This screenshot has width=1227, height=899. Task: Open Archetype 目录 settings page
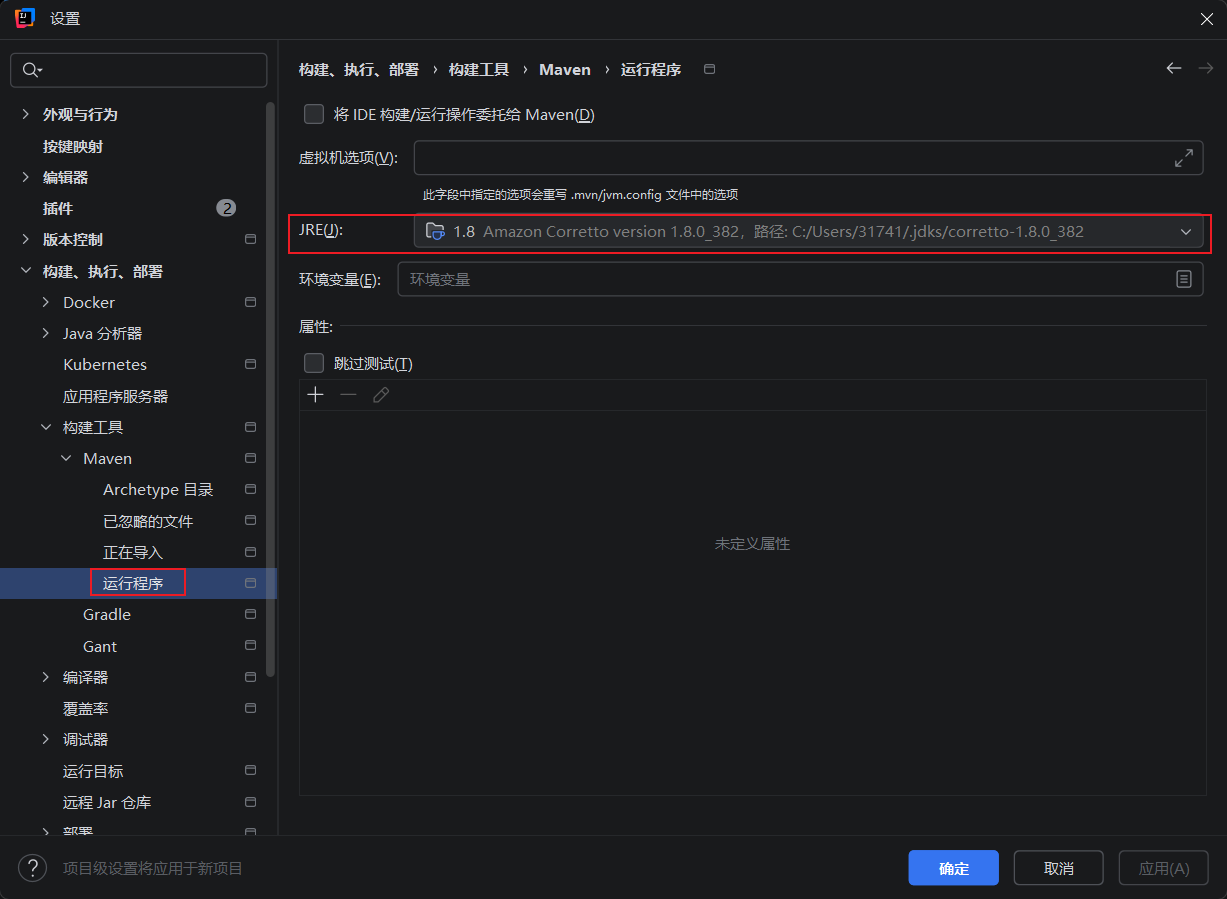click(x=158, y=490)
